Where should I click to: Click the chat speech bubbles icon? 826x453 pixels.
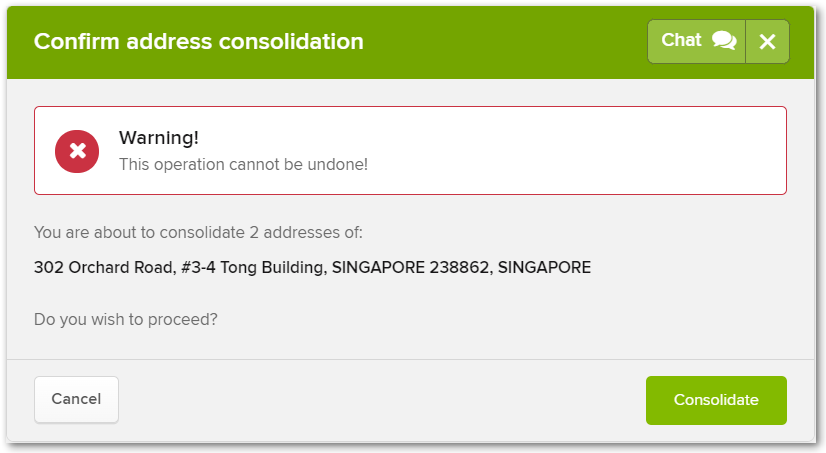tap(724, 41)
